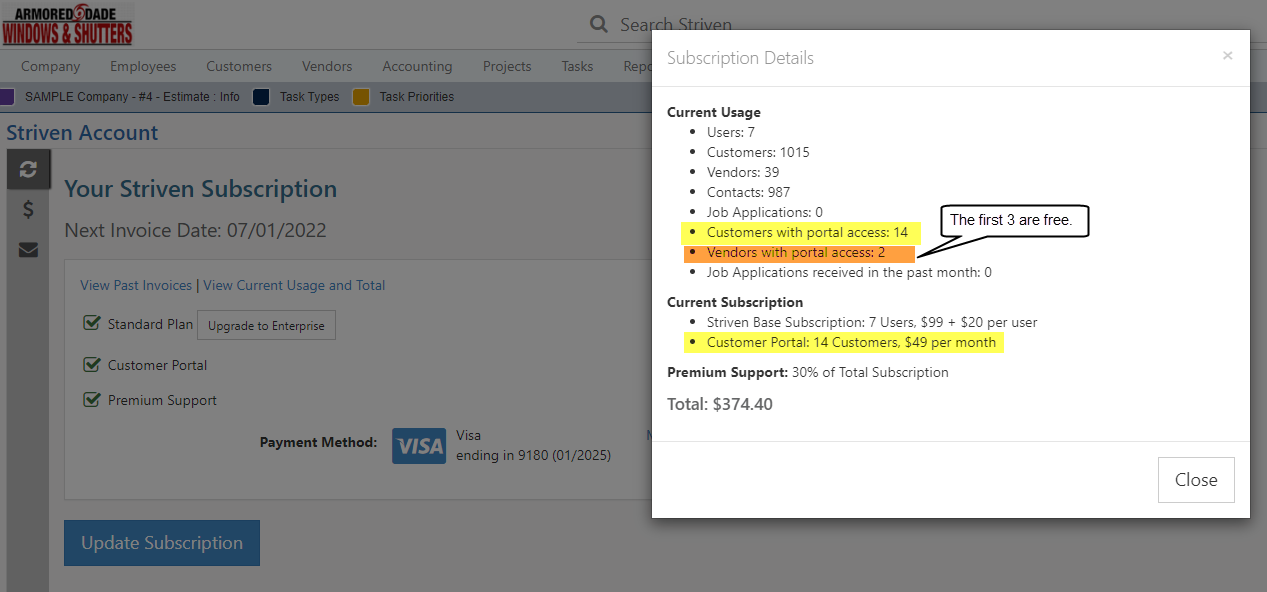Open View Current Usage and Total link
The height and width of the screenshot is (592, 1267).
click(294, 285)
